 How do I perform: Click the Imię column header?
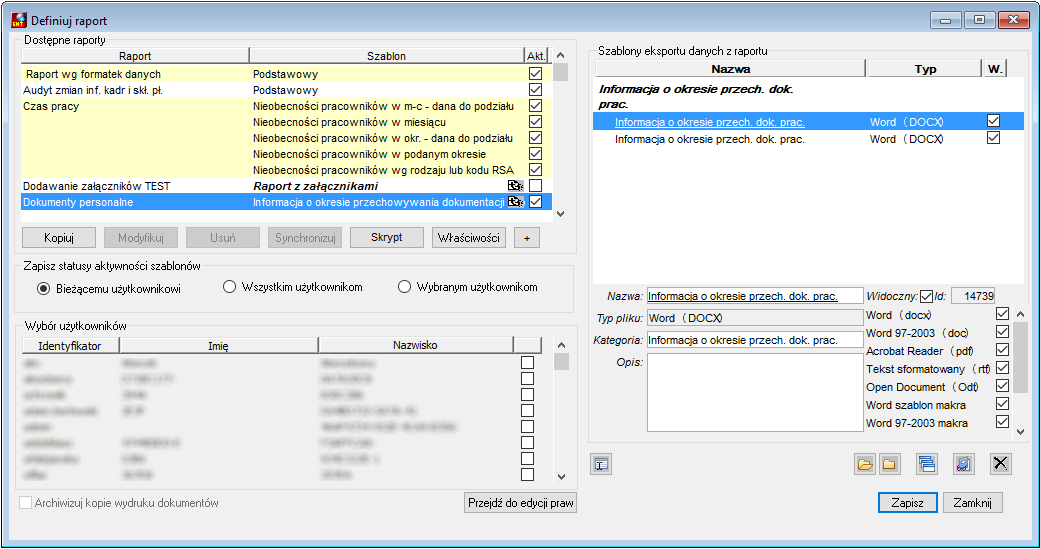coord(218,345)
